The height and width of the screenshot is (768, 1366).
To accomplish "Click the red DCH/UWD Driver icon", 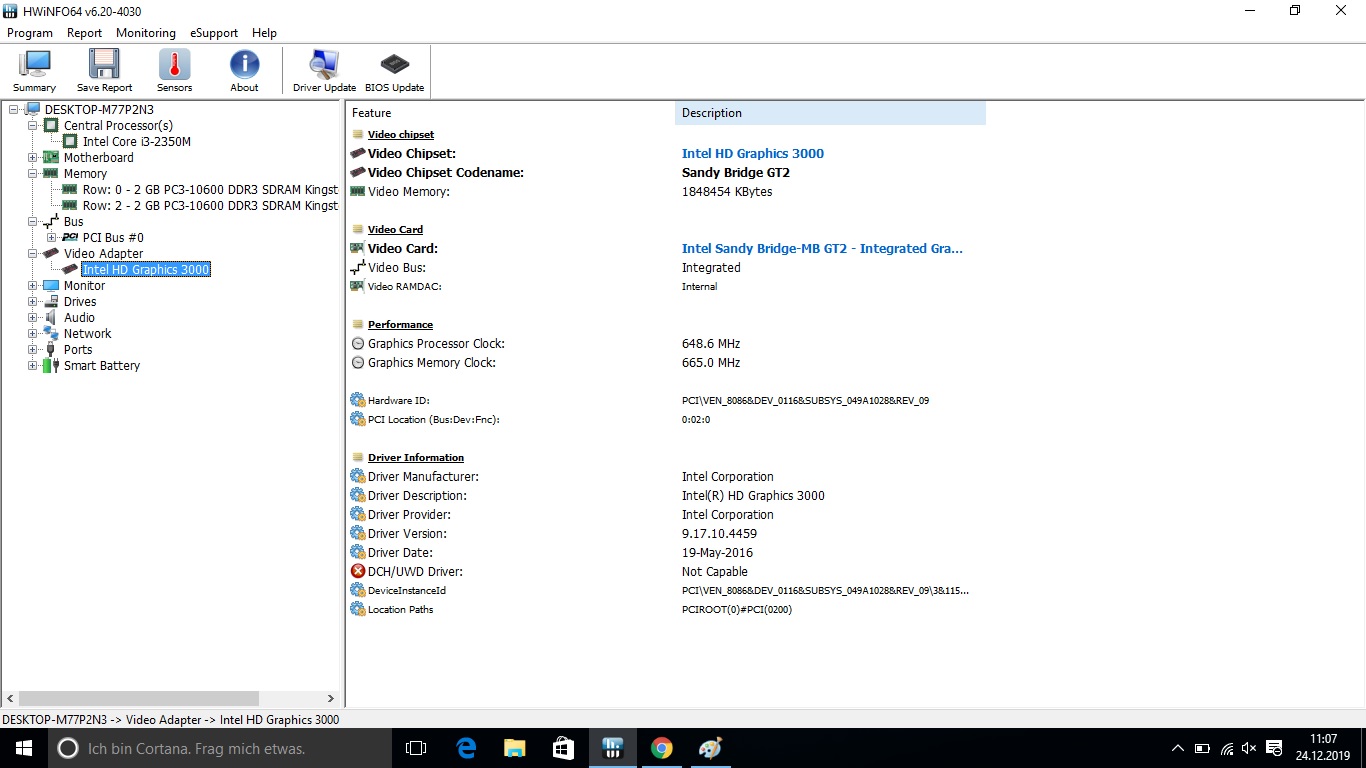I will [x=358, y=572].
